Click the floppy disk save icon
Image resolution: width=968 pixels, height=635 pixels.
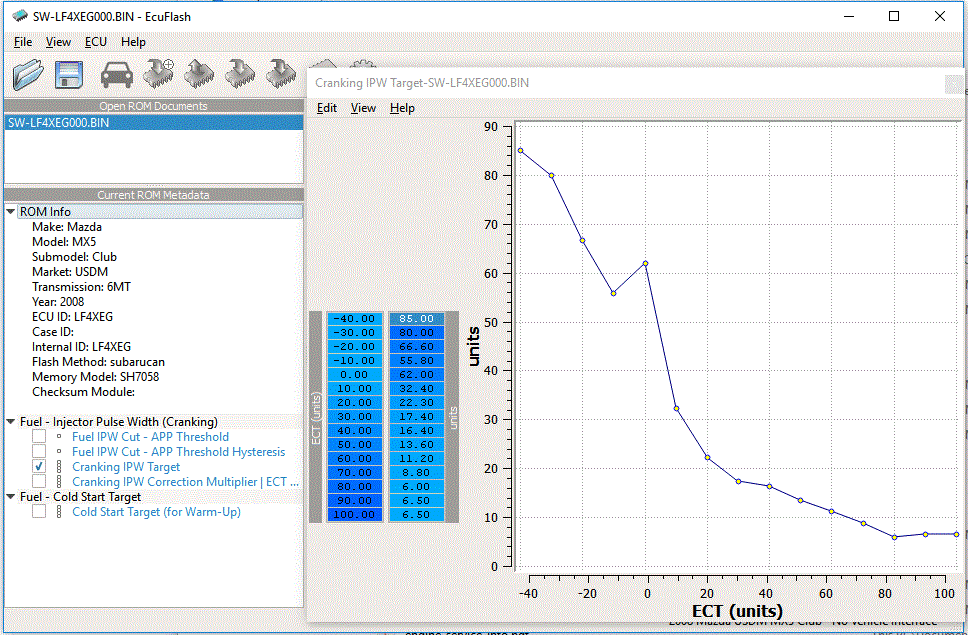coord(69,74)
